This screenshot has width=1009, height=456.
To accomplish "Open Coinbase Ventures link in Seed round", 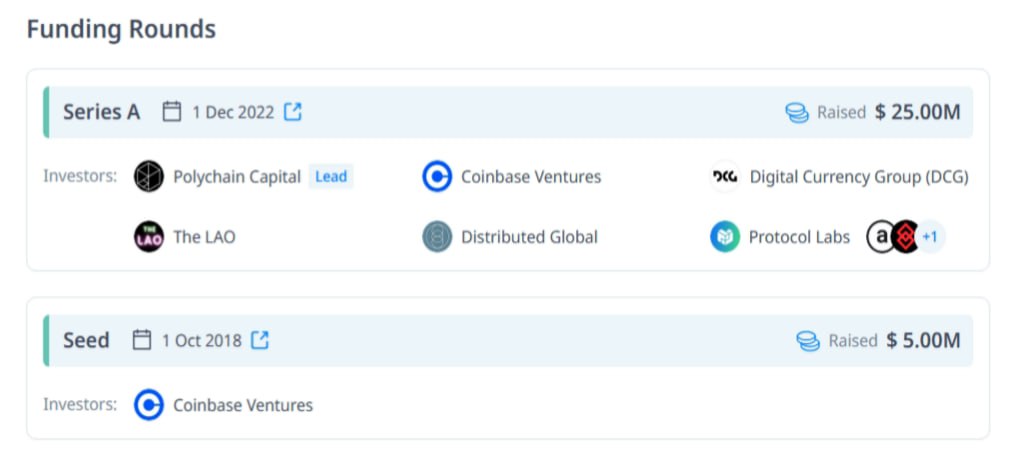I will (243, 406).
